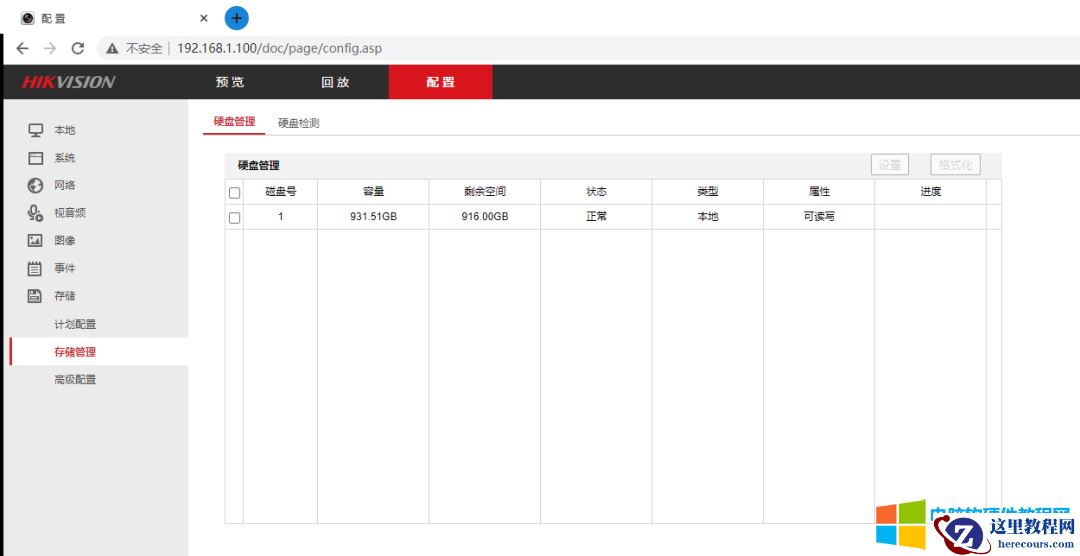Tick the select-all checkbox in table header
Viewport: 1080px width, 556px height.
(235, 192)
